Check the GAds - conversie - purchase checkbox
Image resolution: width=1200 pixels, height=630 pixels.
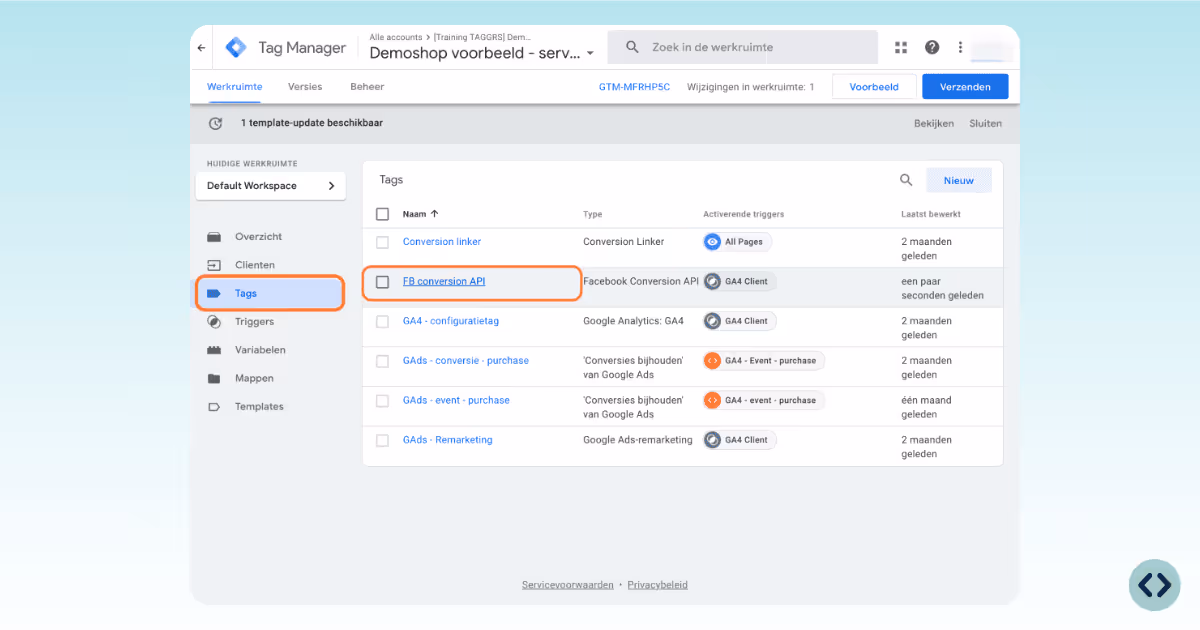[x=382, y=361]
